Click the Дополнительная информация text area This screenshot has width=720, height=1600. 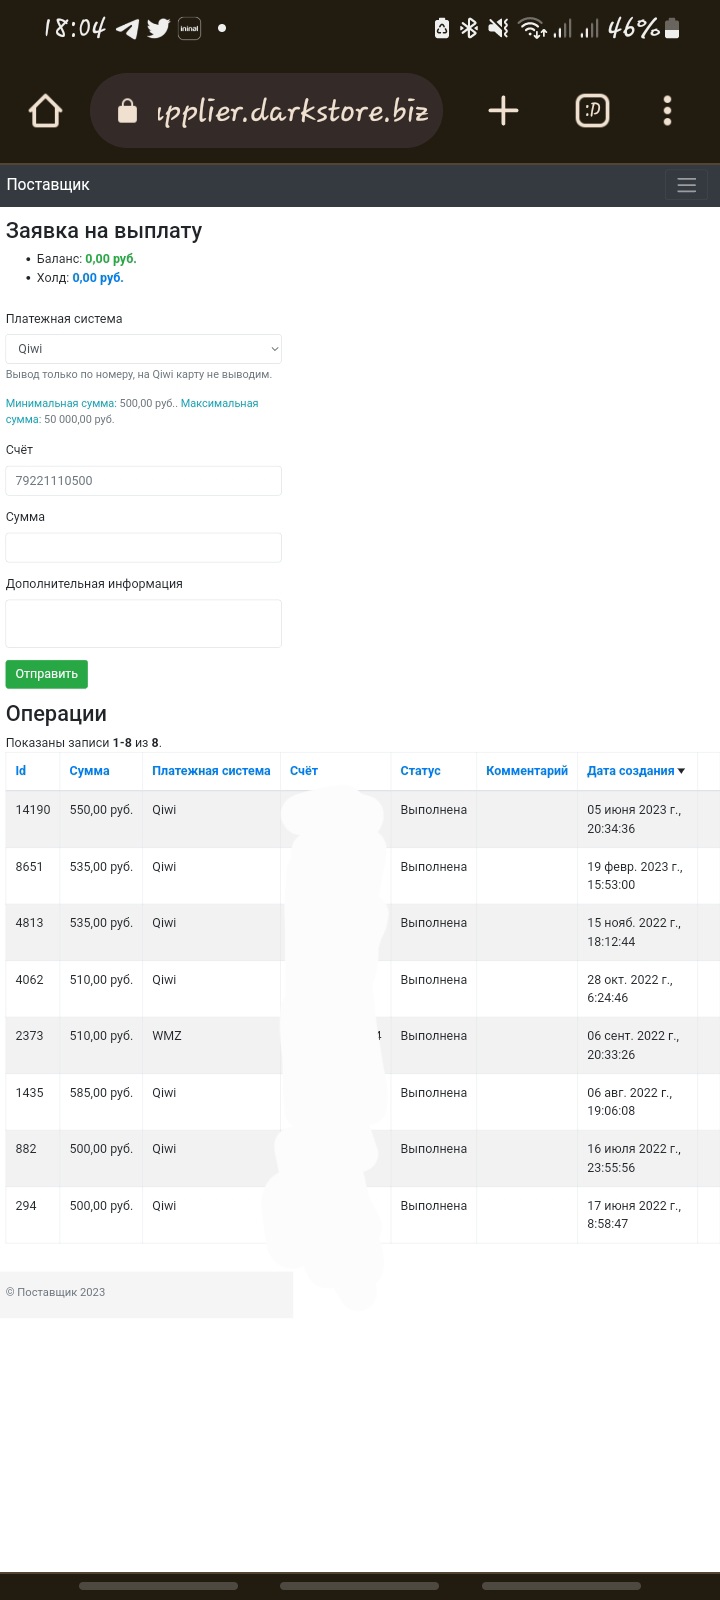tap(144, 623)
